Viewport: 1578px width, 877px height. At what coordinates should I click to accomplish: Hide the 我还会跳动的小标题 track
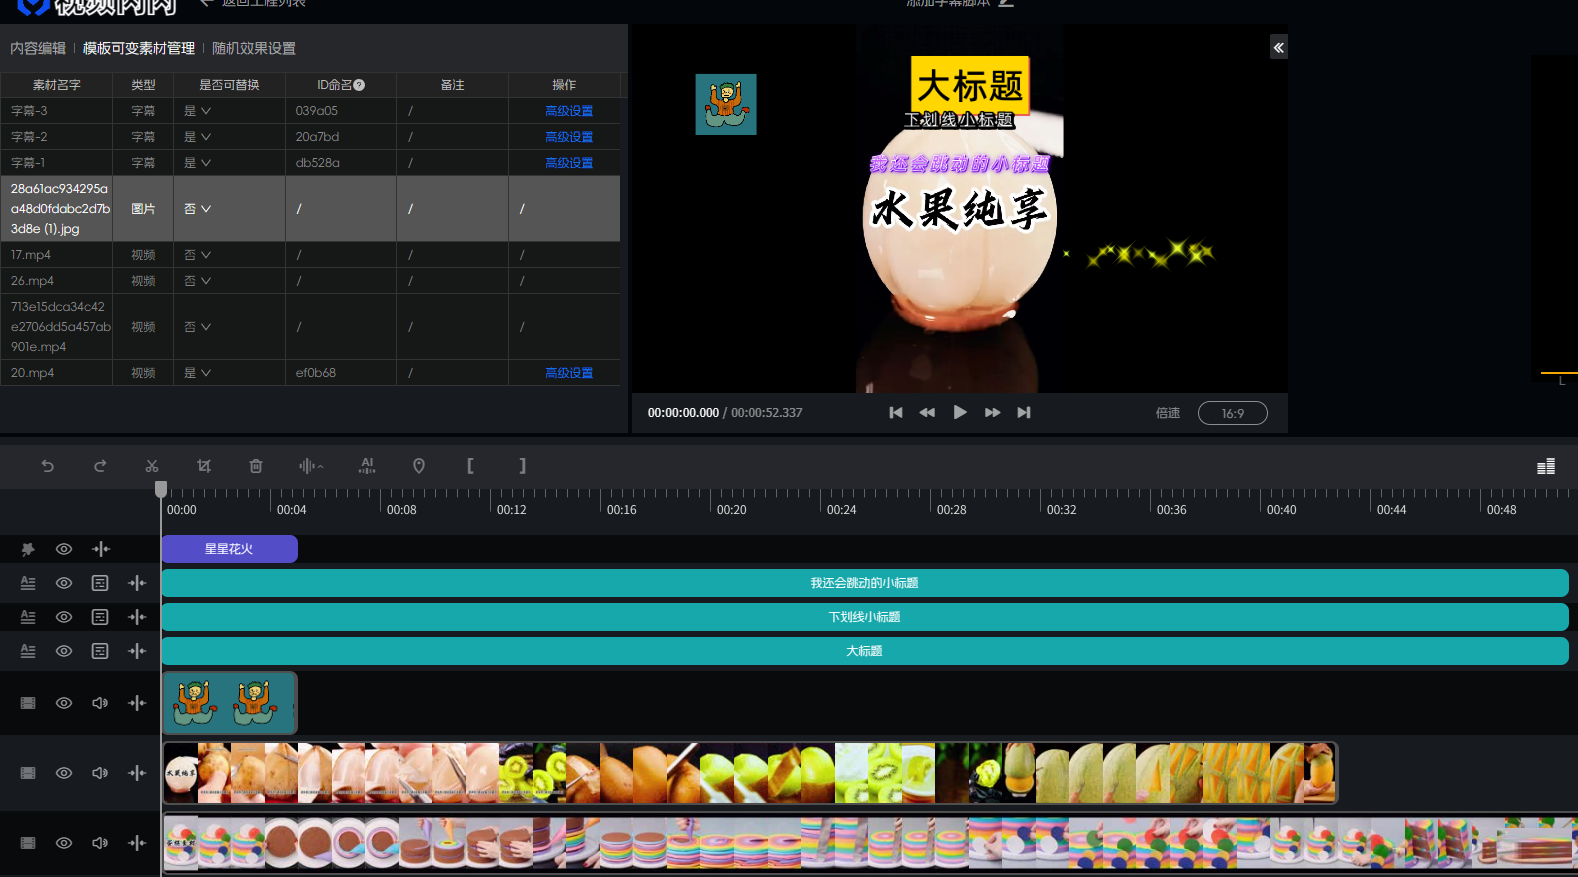click(x=64, y=583)
